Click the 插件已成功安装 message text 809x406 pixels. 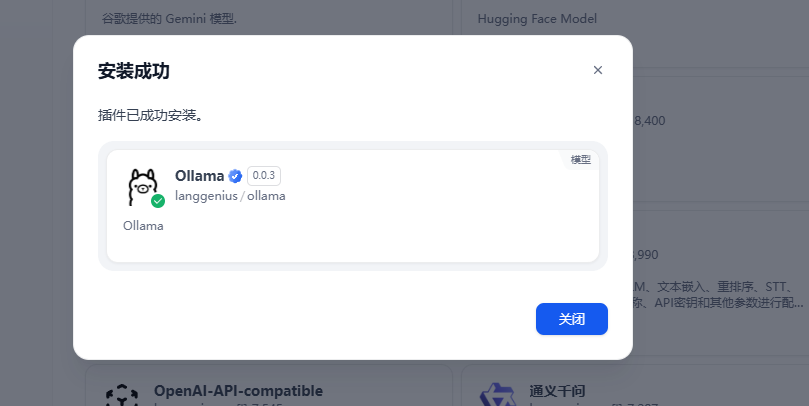(150, 115)
